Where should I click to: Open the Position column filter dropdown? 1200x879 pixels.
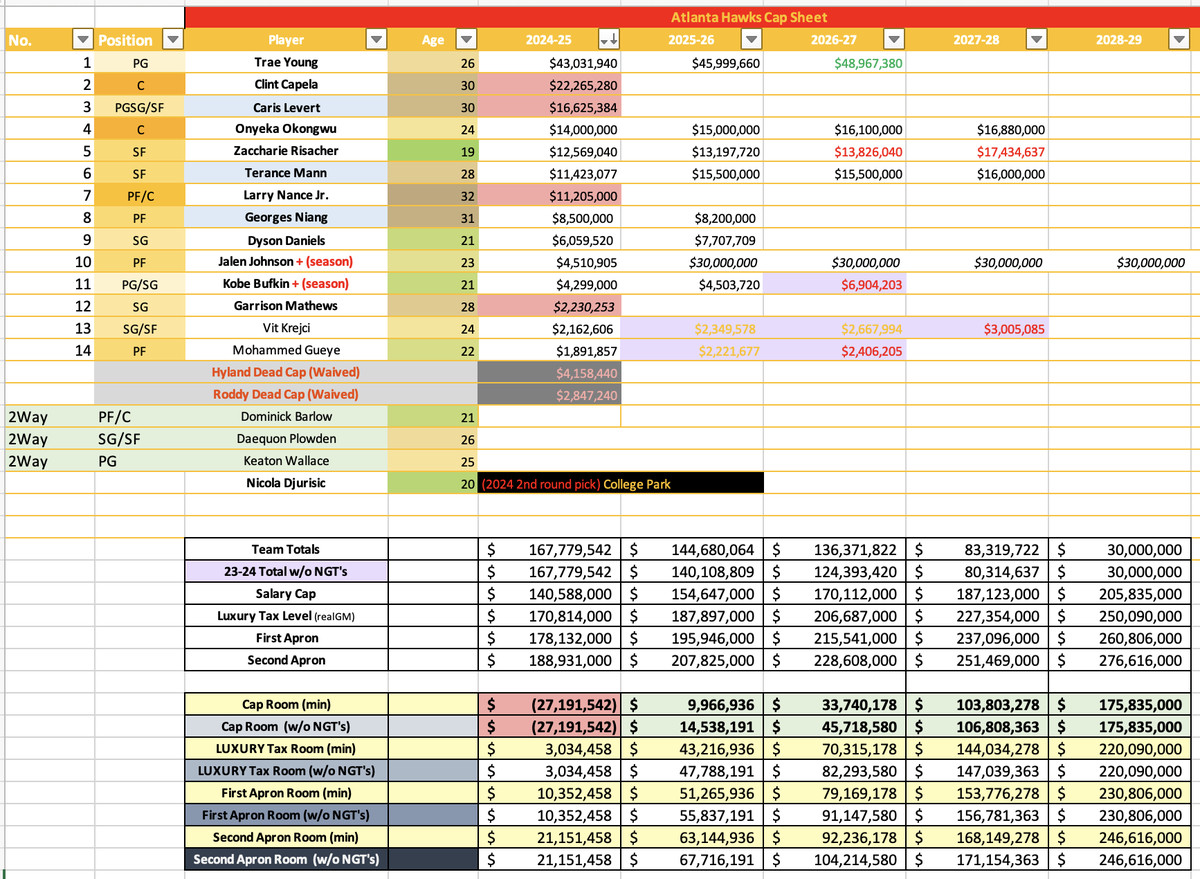[173, 40]
